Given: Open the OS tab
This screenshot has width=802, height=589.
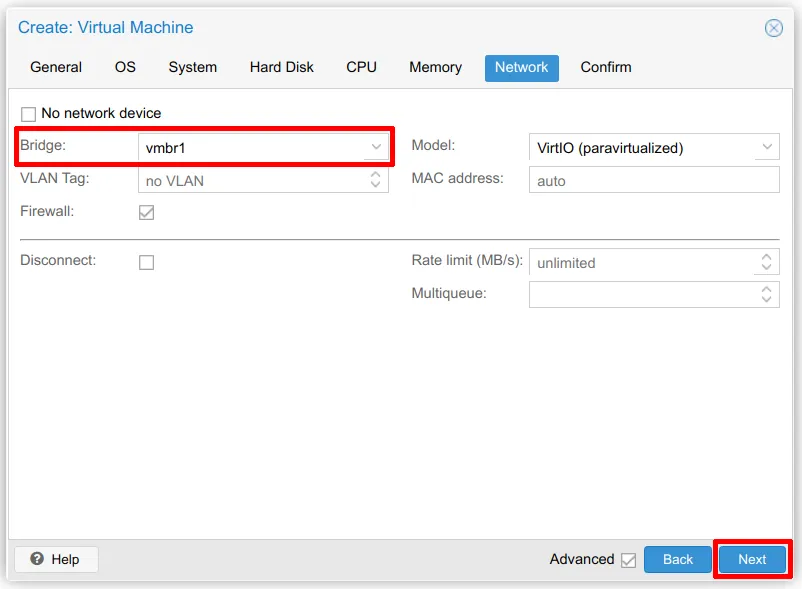Looking at the screenshot, I should (125, 67).
